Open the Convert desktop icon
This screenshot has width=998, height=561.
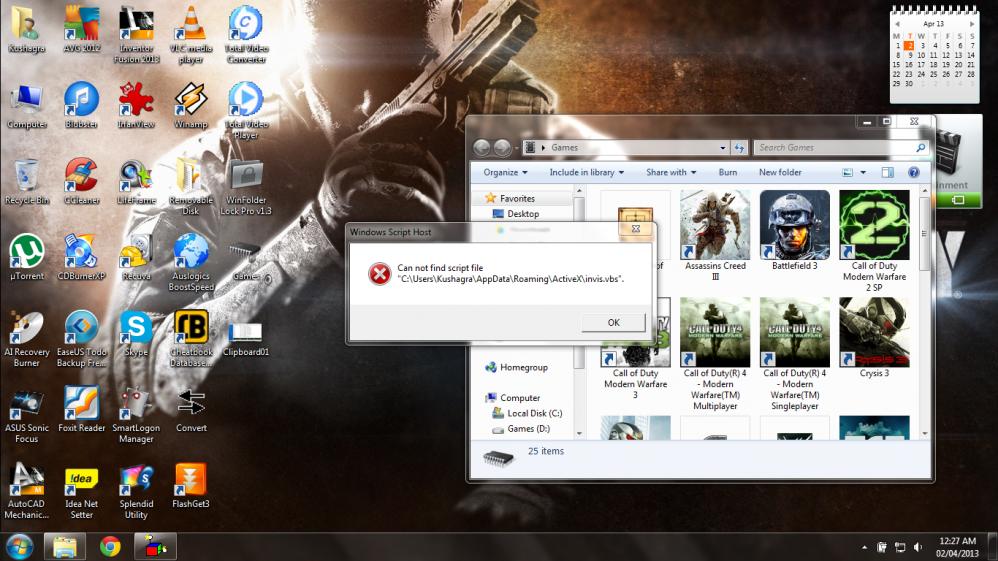[191, 409]
